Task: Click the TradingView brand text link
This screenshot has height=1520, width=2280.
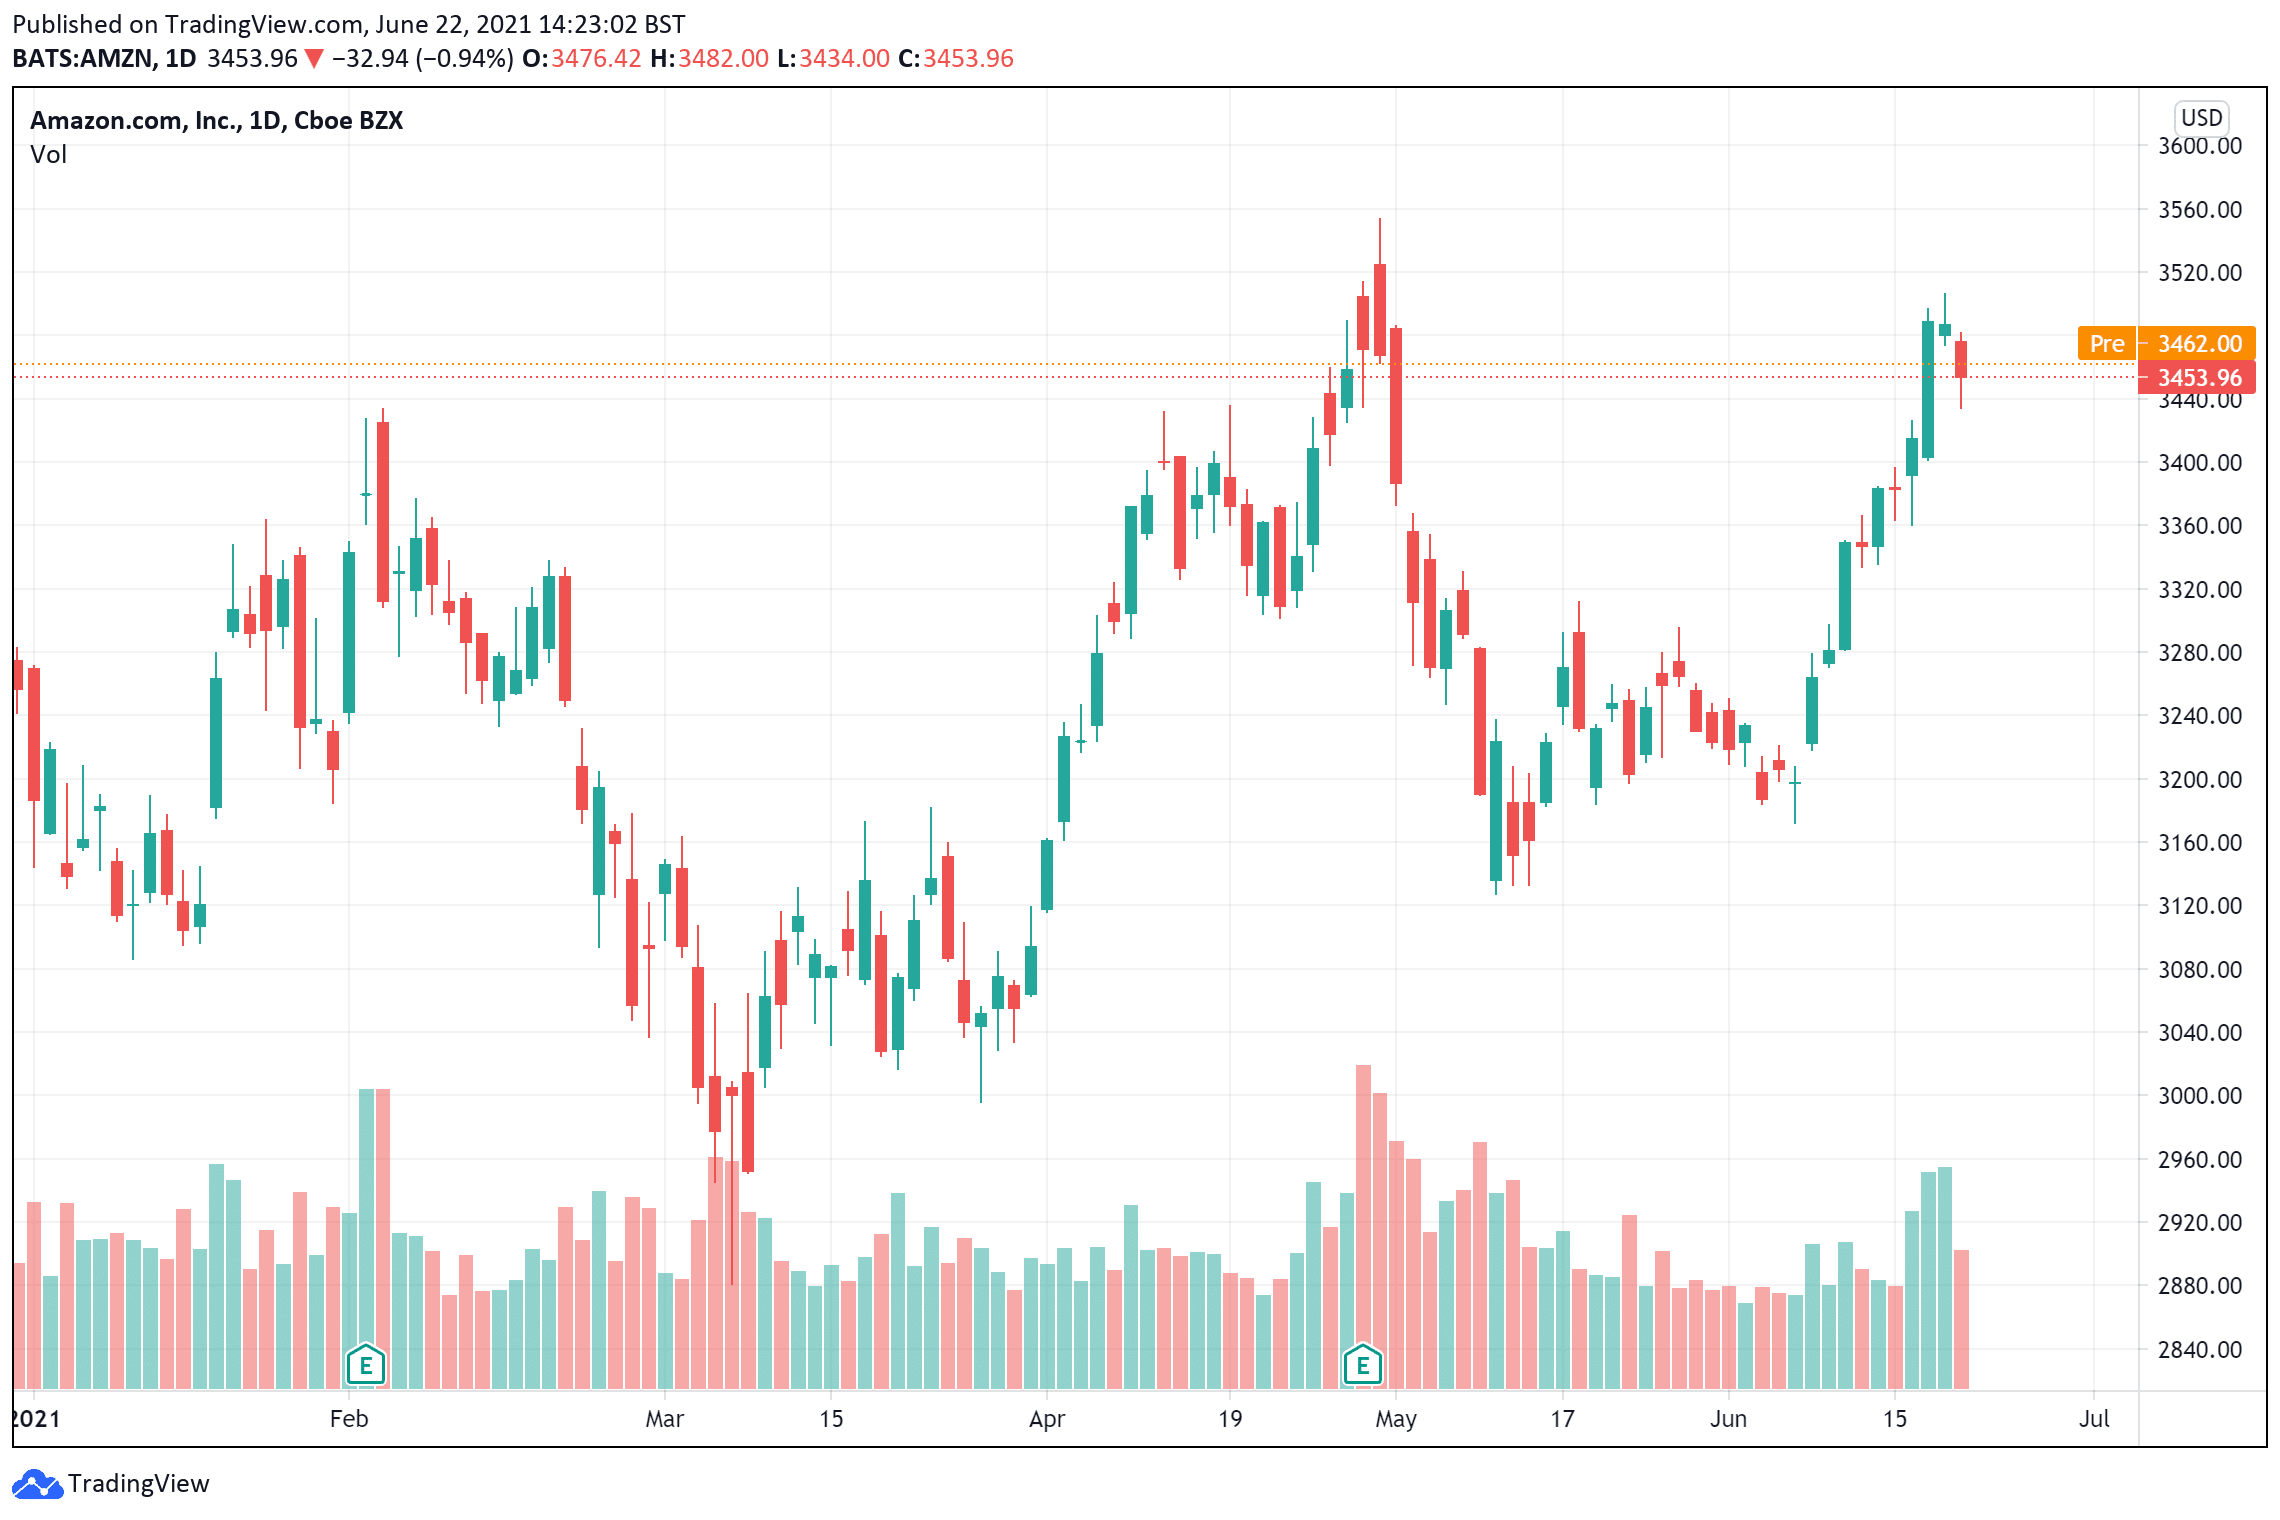Action: 139,1483
